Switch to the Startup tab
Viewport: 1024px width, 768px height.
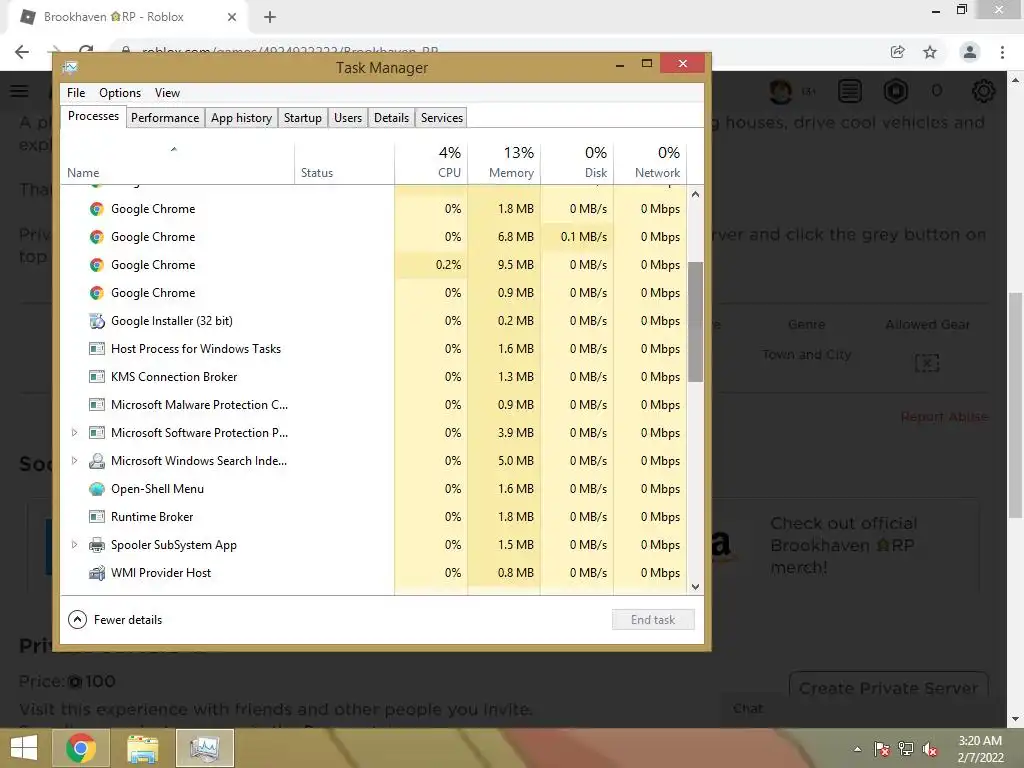[x=303, y=118]
